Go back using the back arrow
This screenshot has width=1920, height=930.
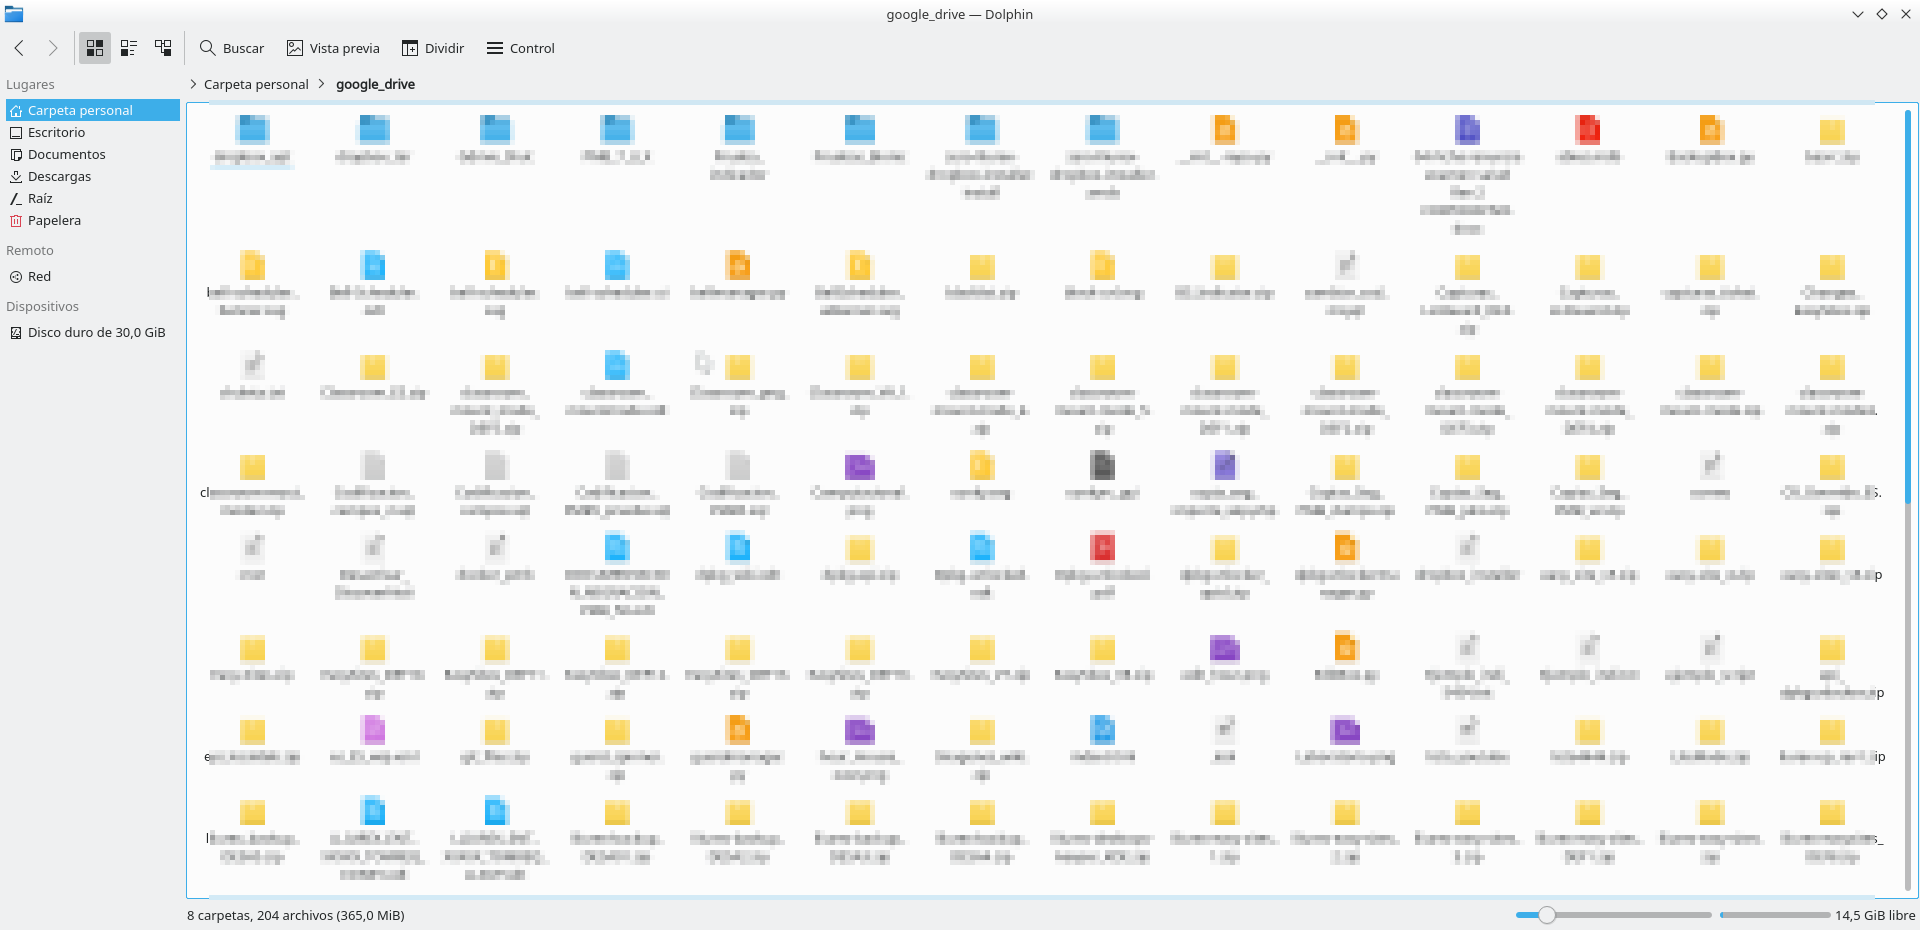19,48
